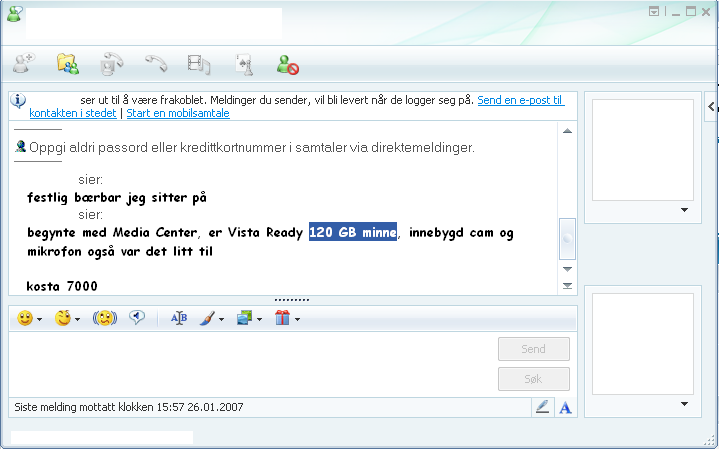This screenshot has width=719, height=449.
Task: Block this contact
Action: [288, 64]
